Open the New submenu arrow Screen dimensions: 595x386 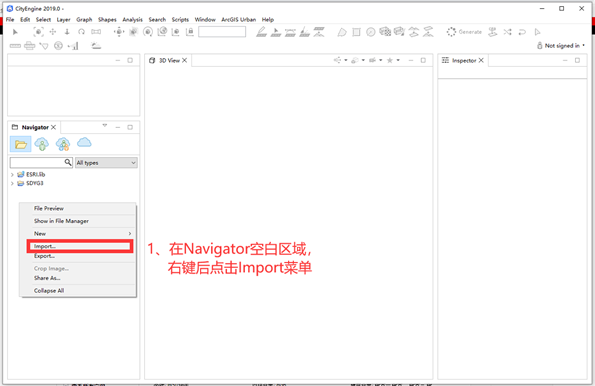[x=130, y=233]
